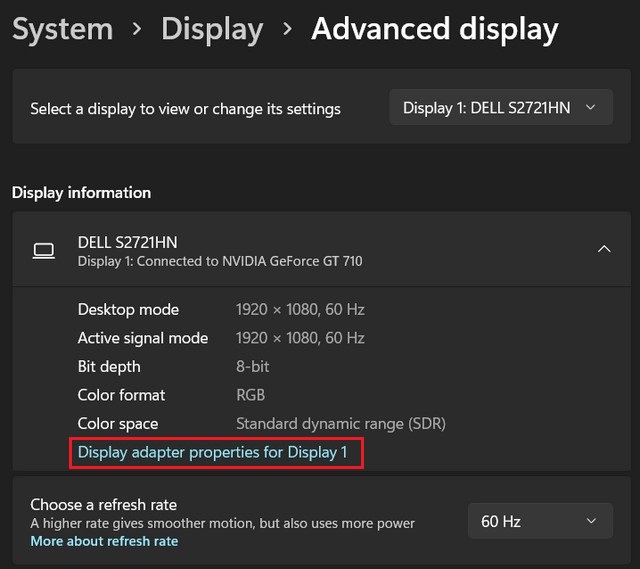Click the 8-bit bit depth value
640x569 pixels.
[x=252, y=367]
